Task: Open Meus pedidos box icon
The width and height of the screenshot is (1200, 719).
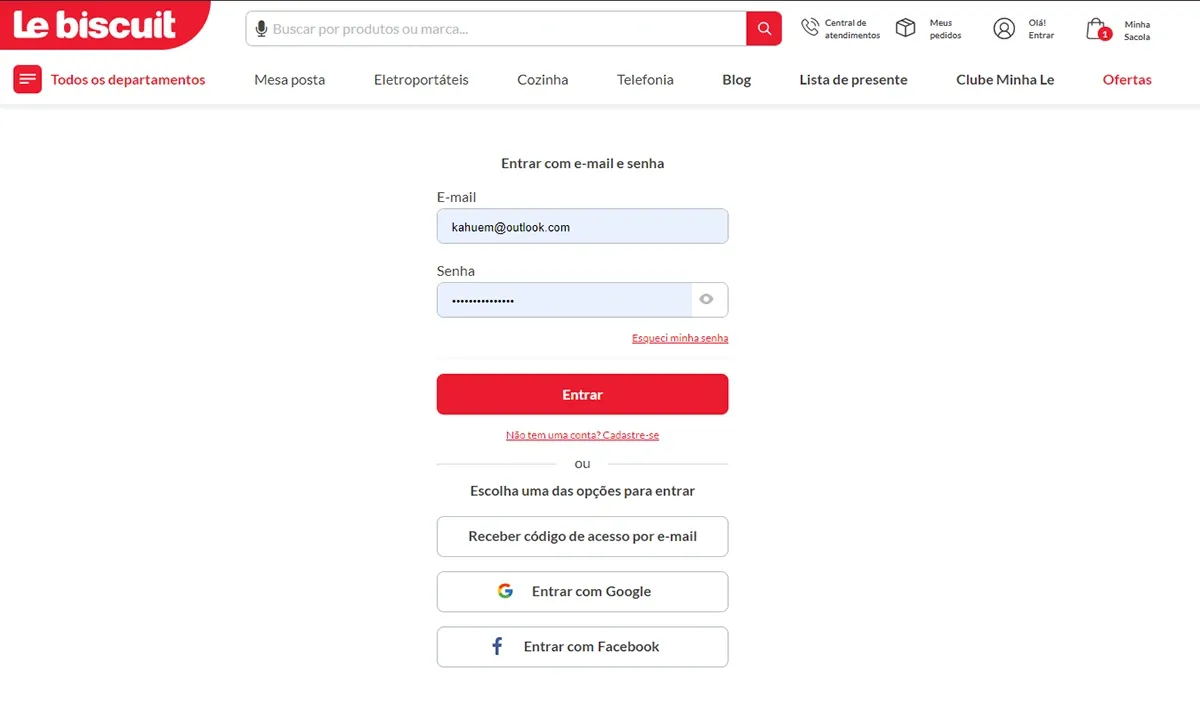Action: click(905, 28)
